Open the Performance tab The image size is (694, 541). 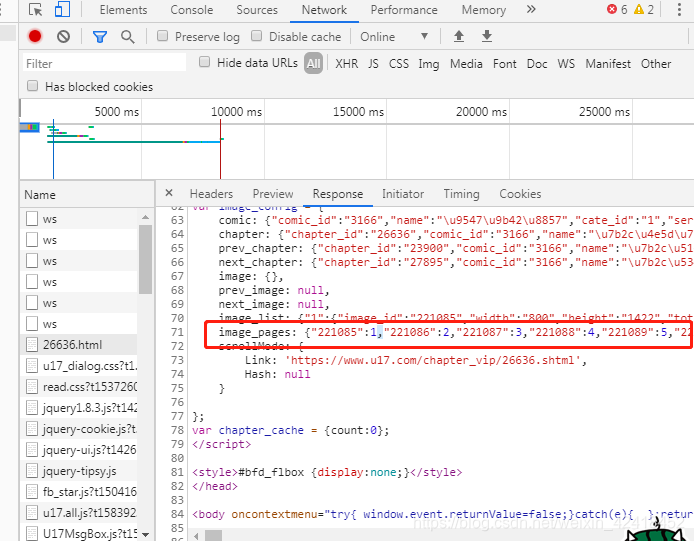(x=404, y=10)
